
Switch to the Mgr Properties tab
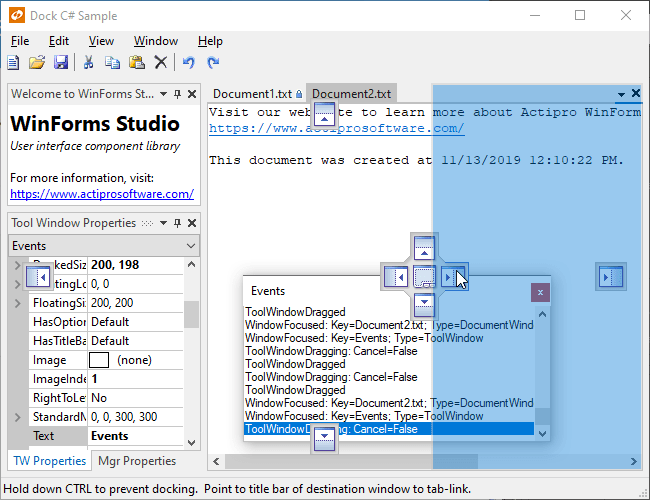point(136,461)
